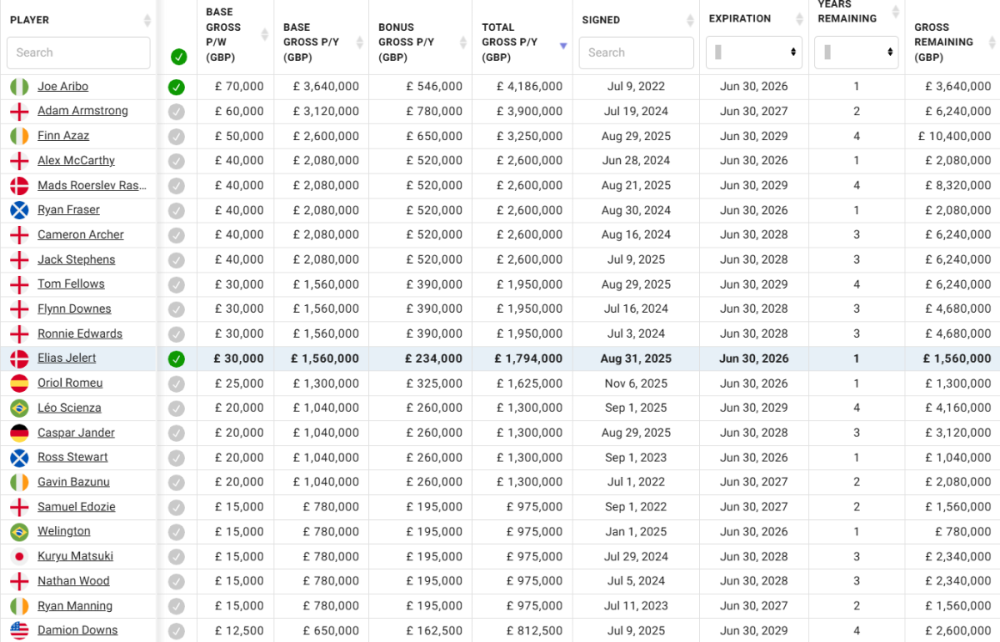Click the sort arrows in Player column header
The height and width of the screenshot is (642, 1000).
pos(148,20)
